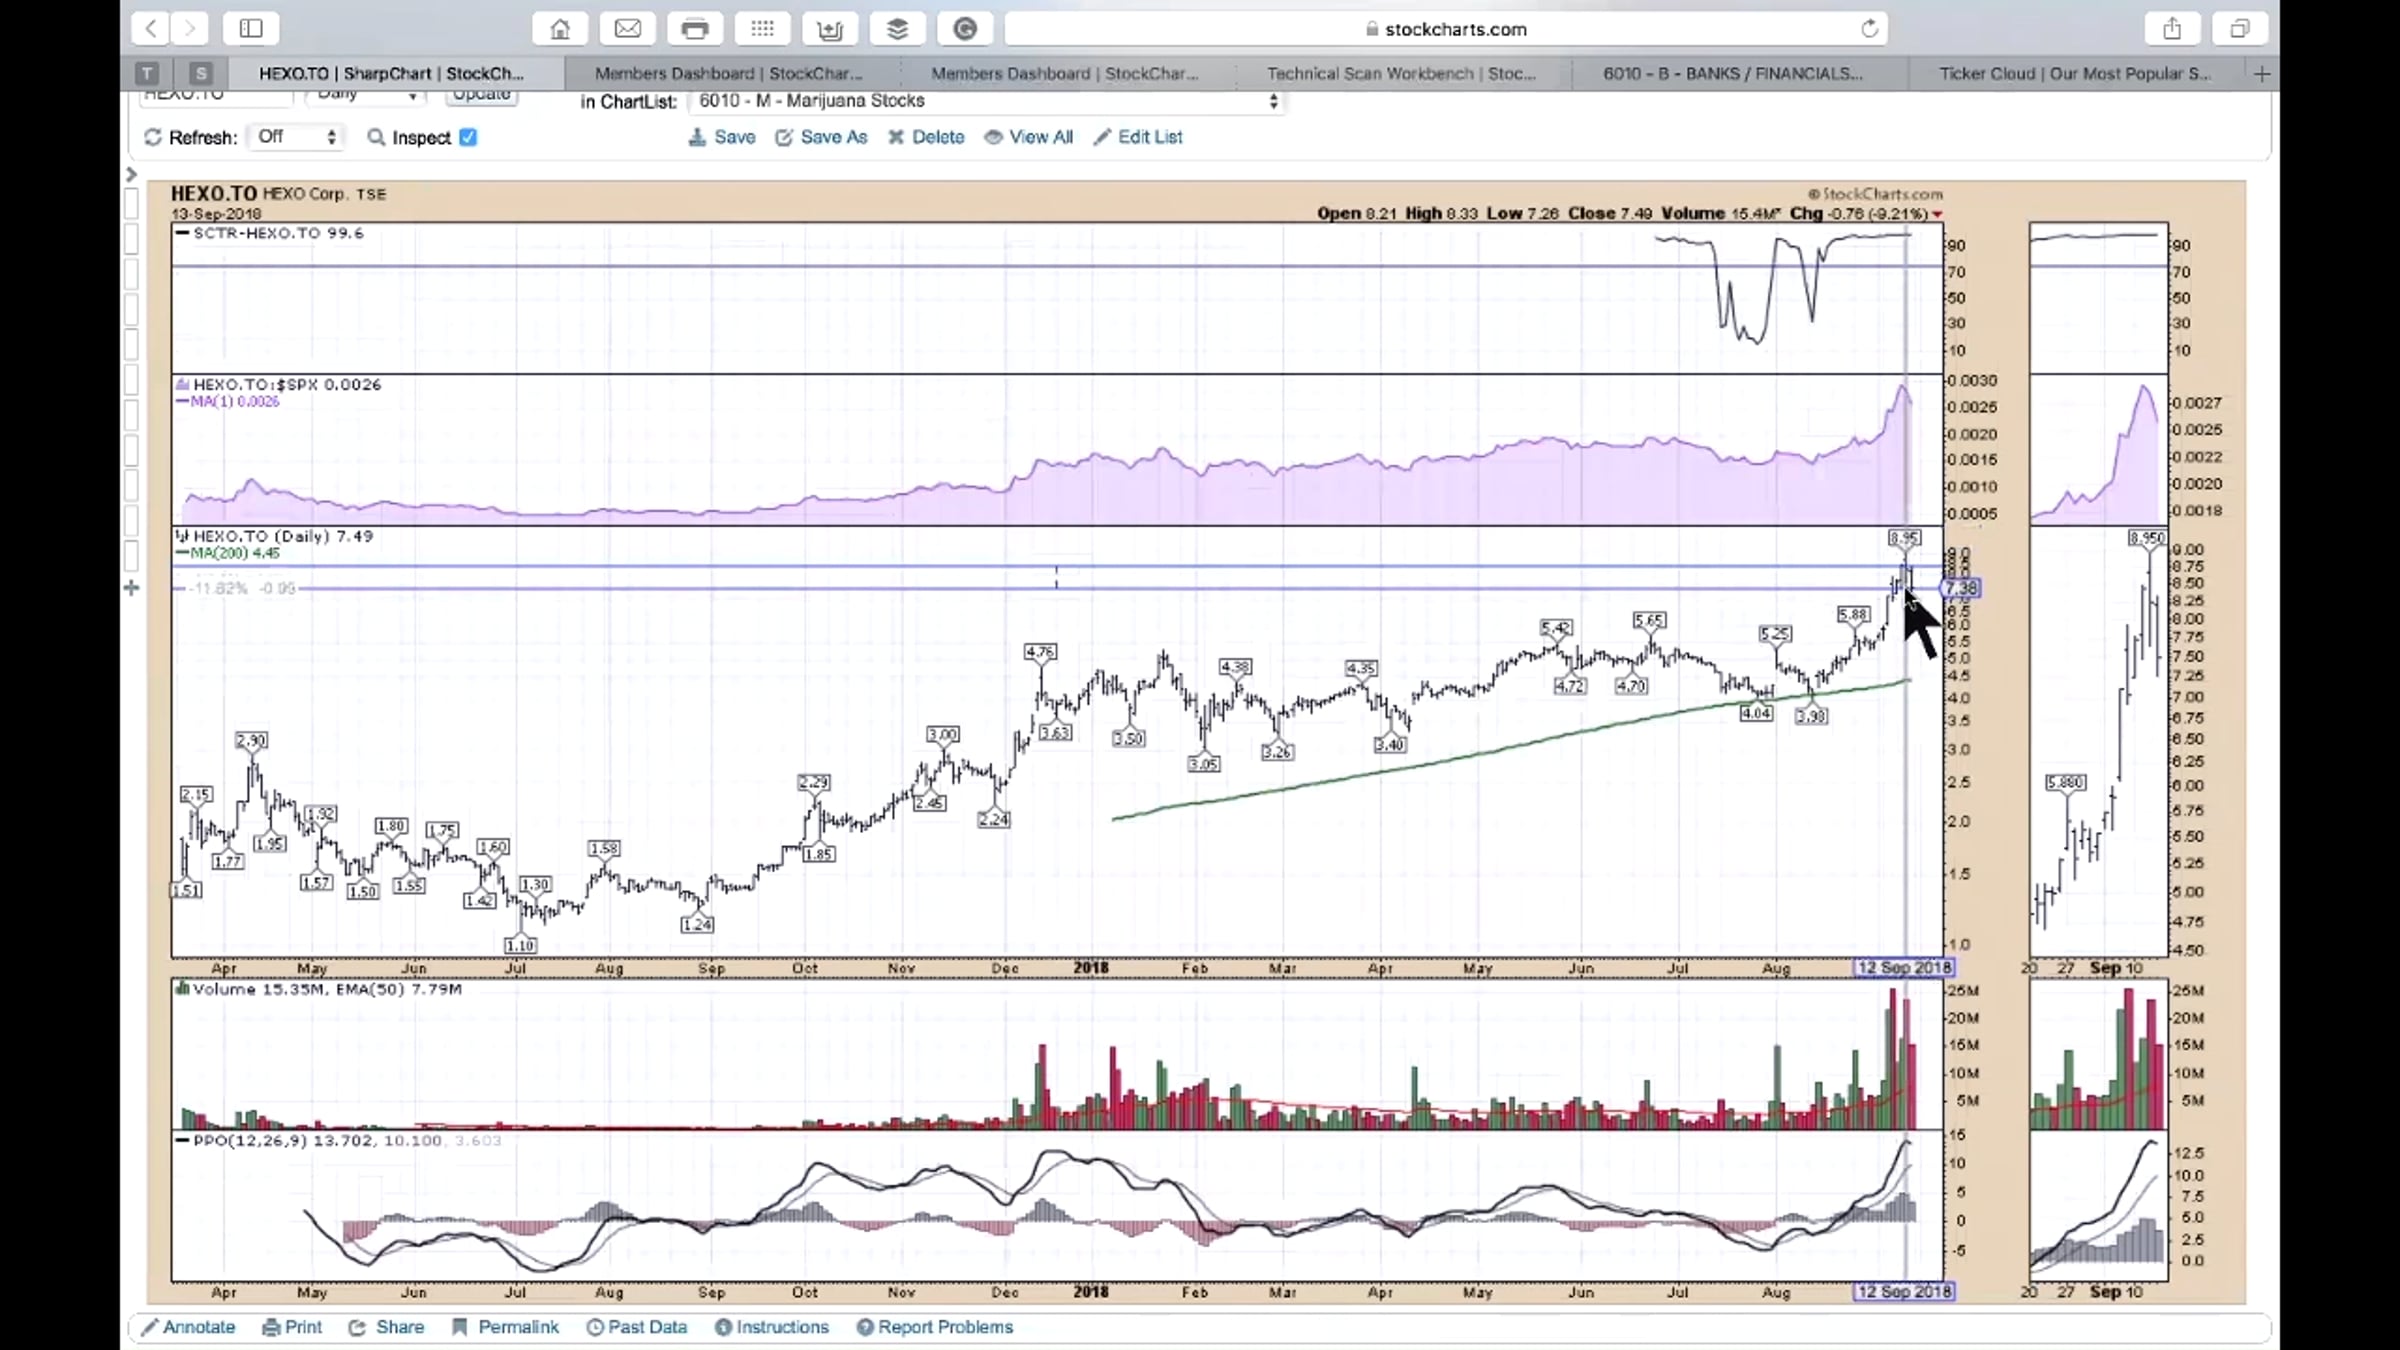Open the ChartList selection dropdown
Viewport: 2400px width, 1350px height.
[987, 101]
